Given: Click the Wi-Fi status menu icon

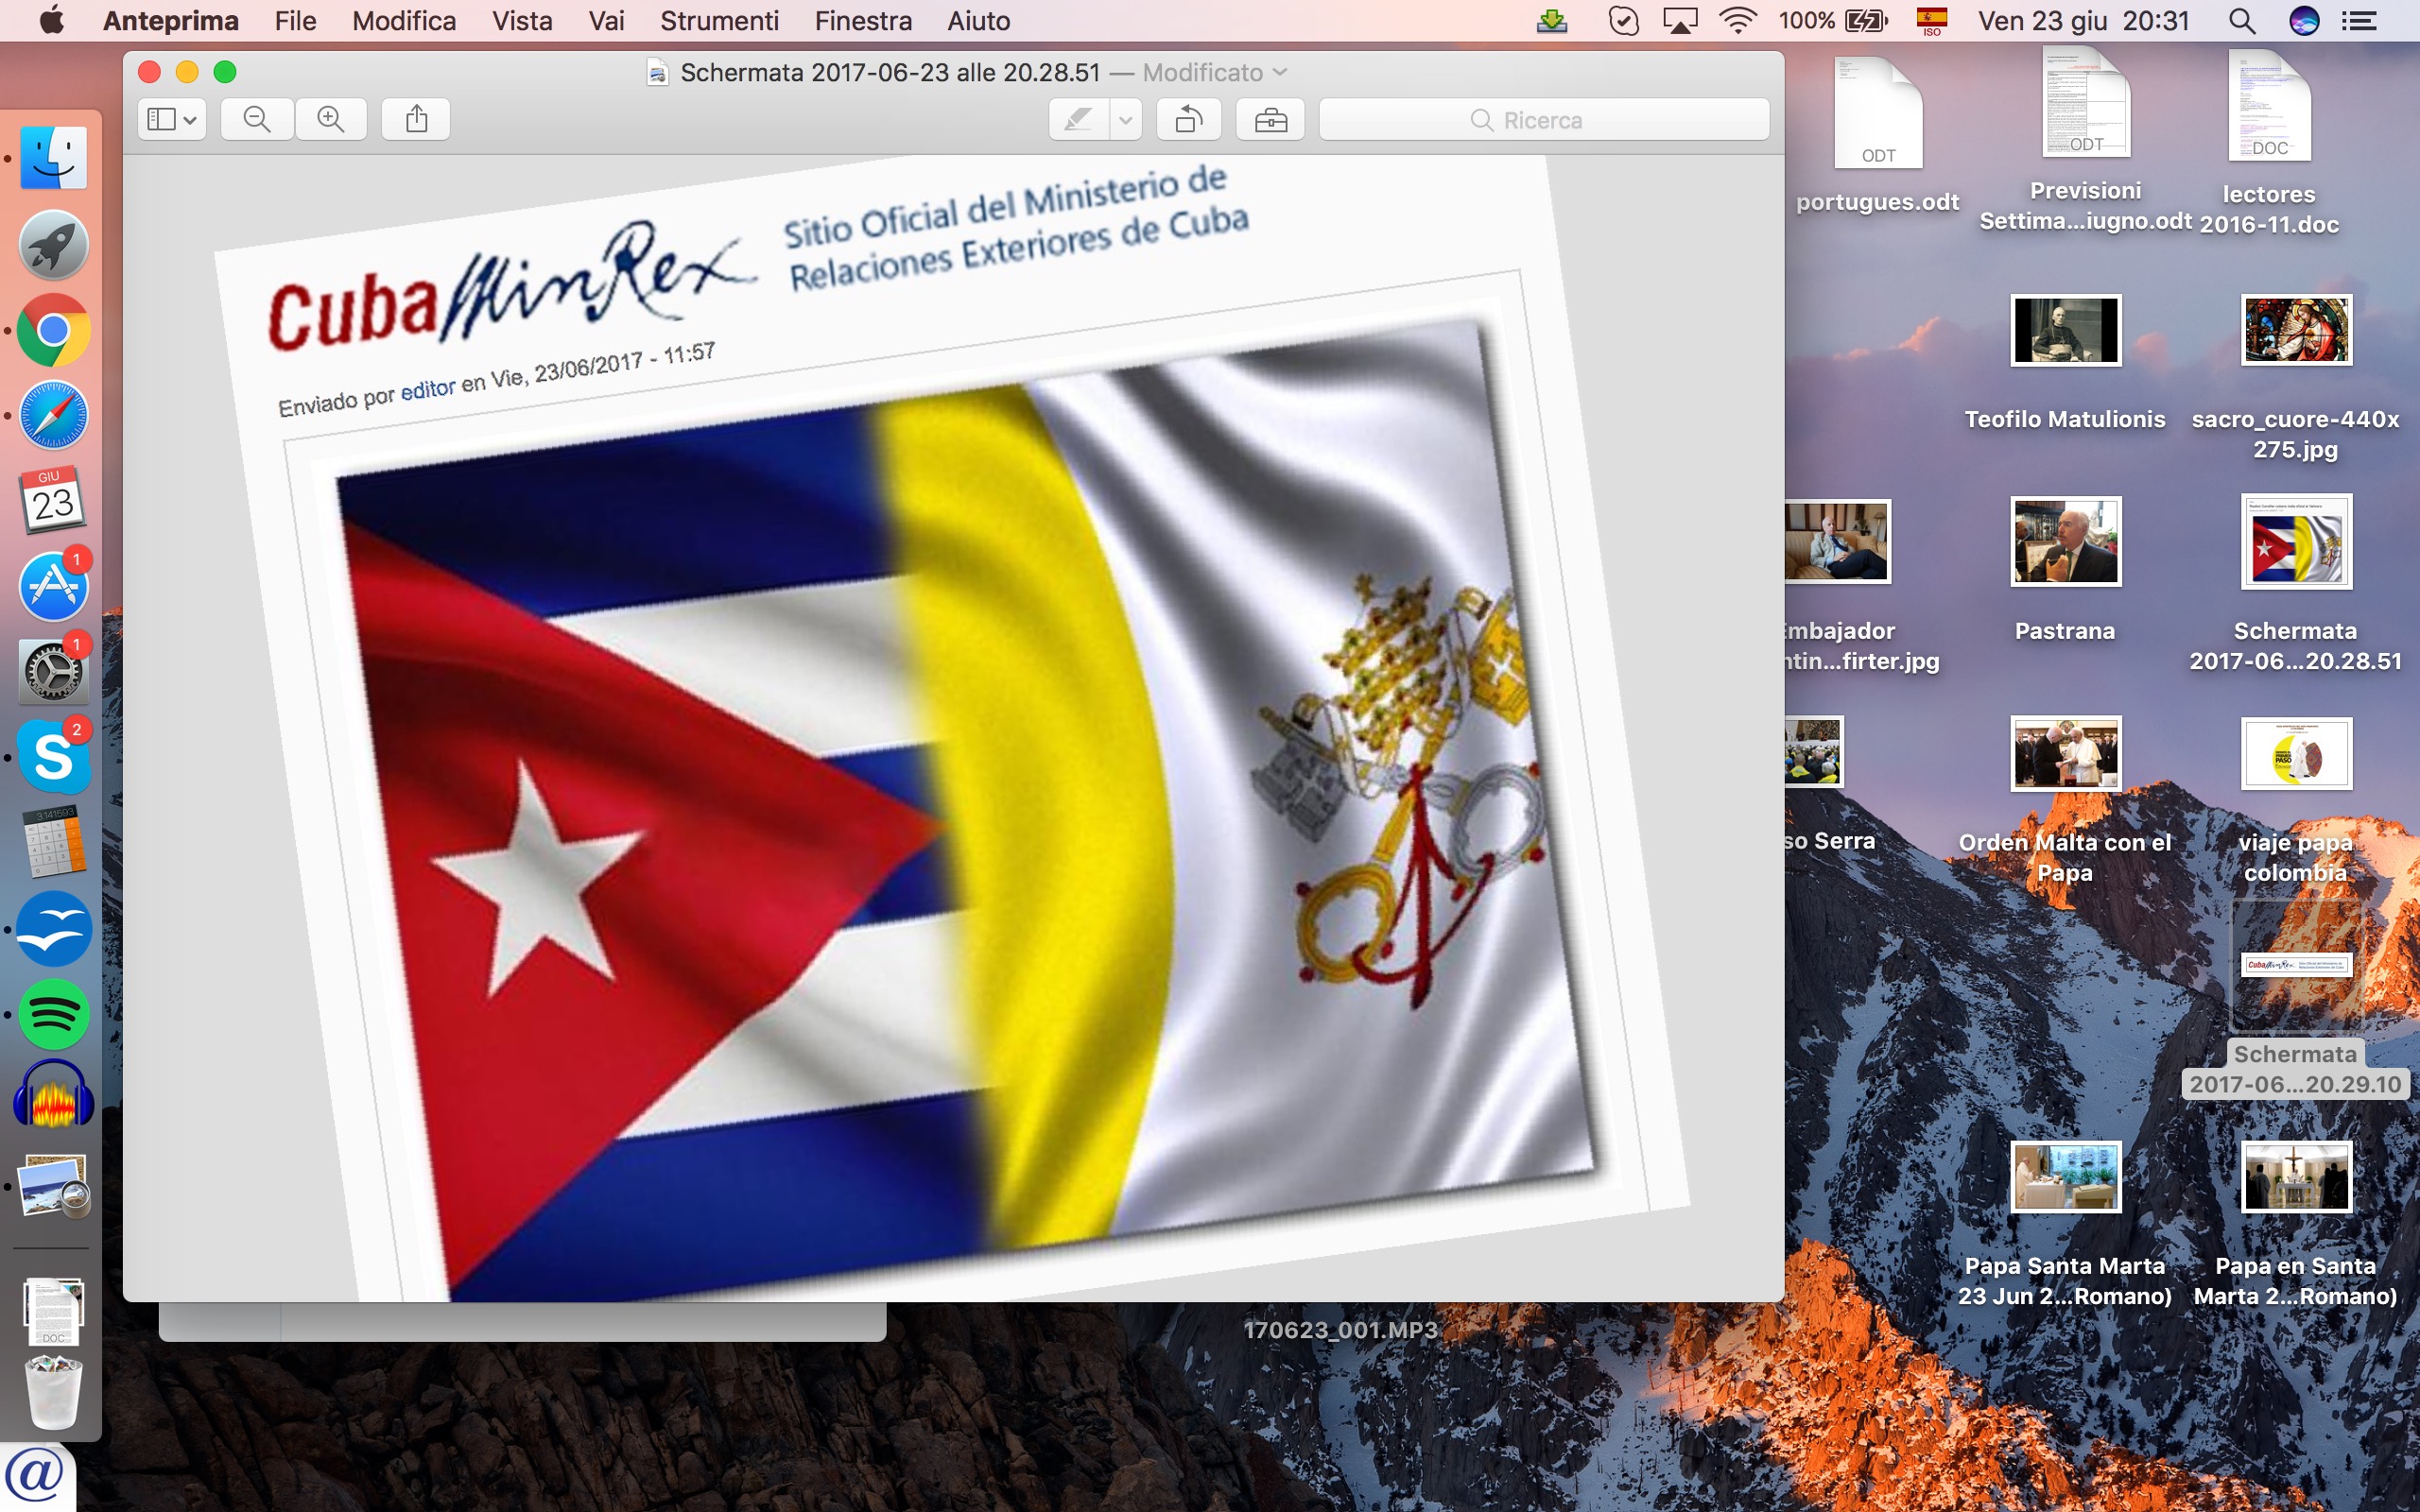Looking at the screenshot, I should (1738, 21).
